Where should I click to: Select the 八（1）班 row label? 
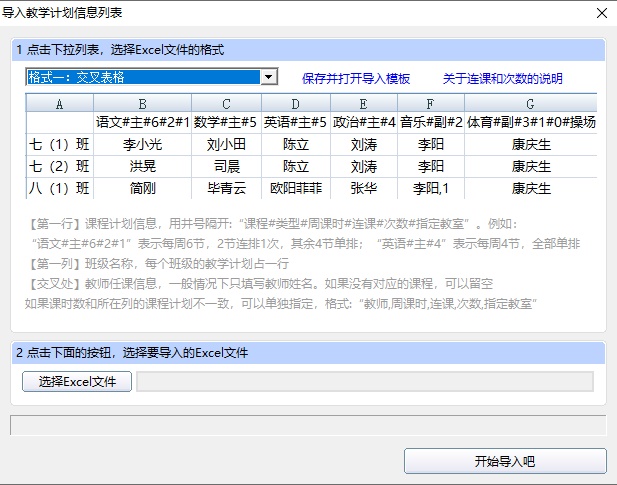click(x=59, y=188)
